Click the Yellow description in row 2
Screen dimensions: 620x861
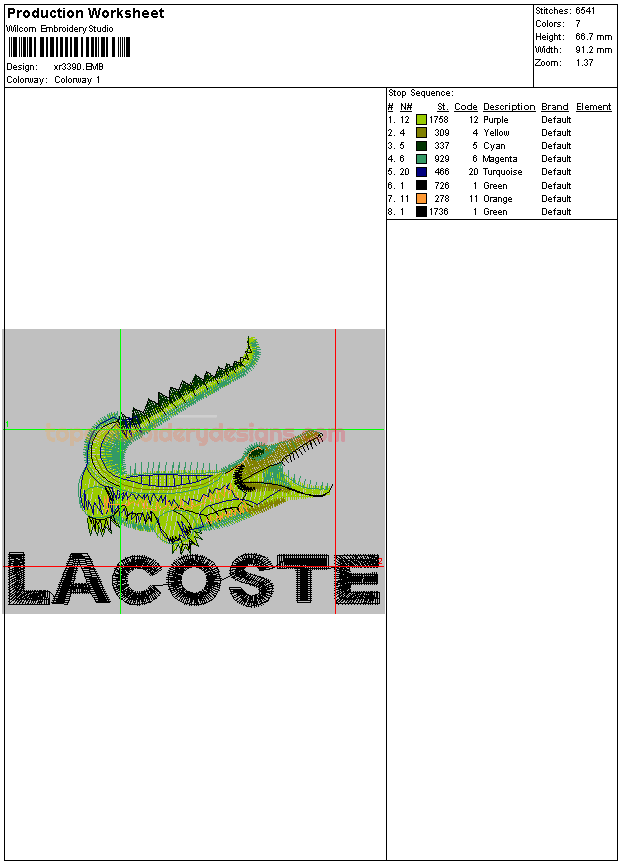click(496, 133)
